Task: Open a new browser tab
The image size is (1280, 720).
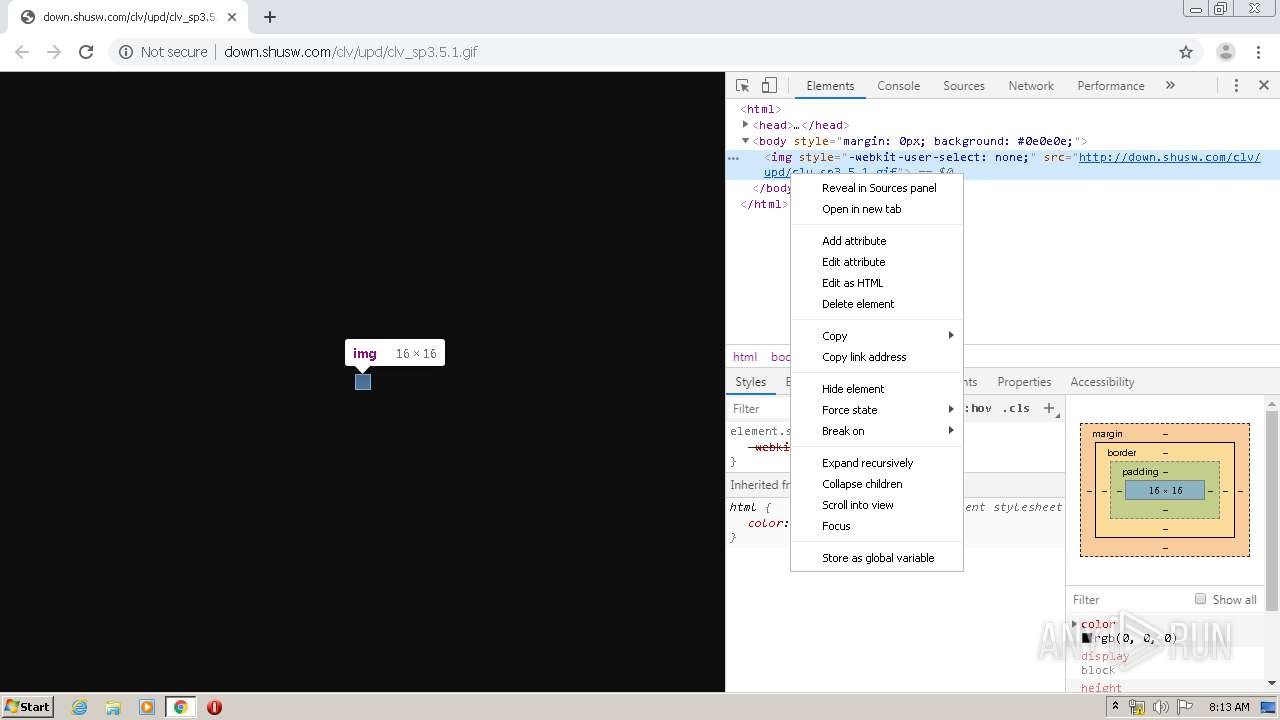Action: click(x=270, y=17)
